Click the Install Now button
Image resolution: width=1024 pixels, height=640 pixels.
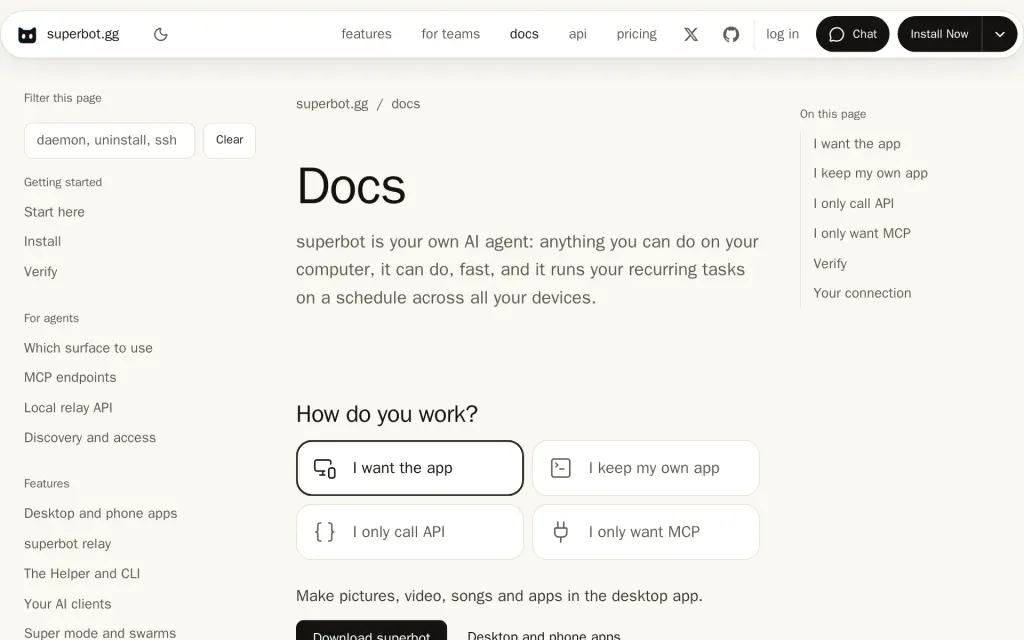coord(939,34)
